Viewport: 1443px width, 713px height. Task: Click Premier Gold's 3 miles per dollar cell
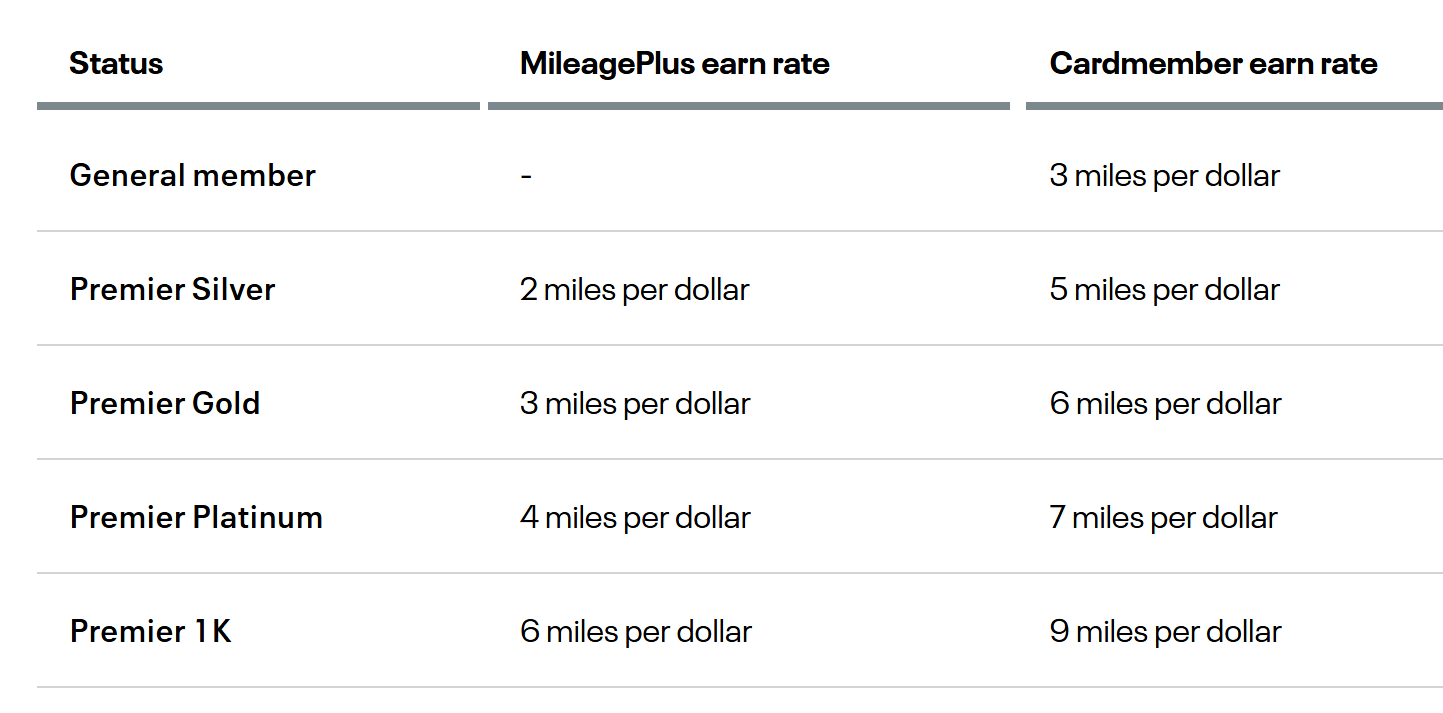coord(635,404)
